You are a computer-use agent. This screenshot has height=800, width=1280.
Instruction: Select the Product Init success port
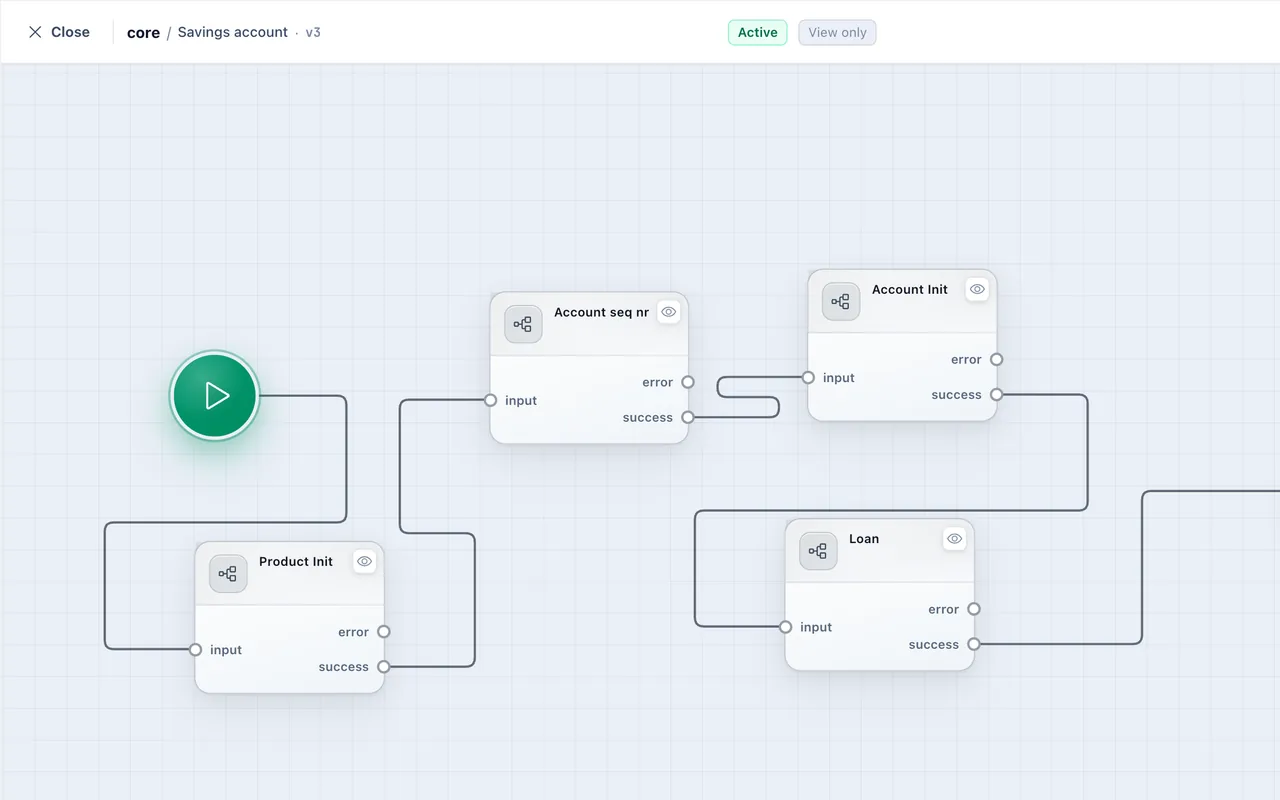[x=384, y=667]
